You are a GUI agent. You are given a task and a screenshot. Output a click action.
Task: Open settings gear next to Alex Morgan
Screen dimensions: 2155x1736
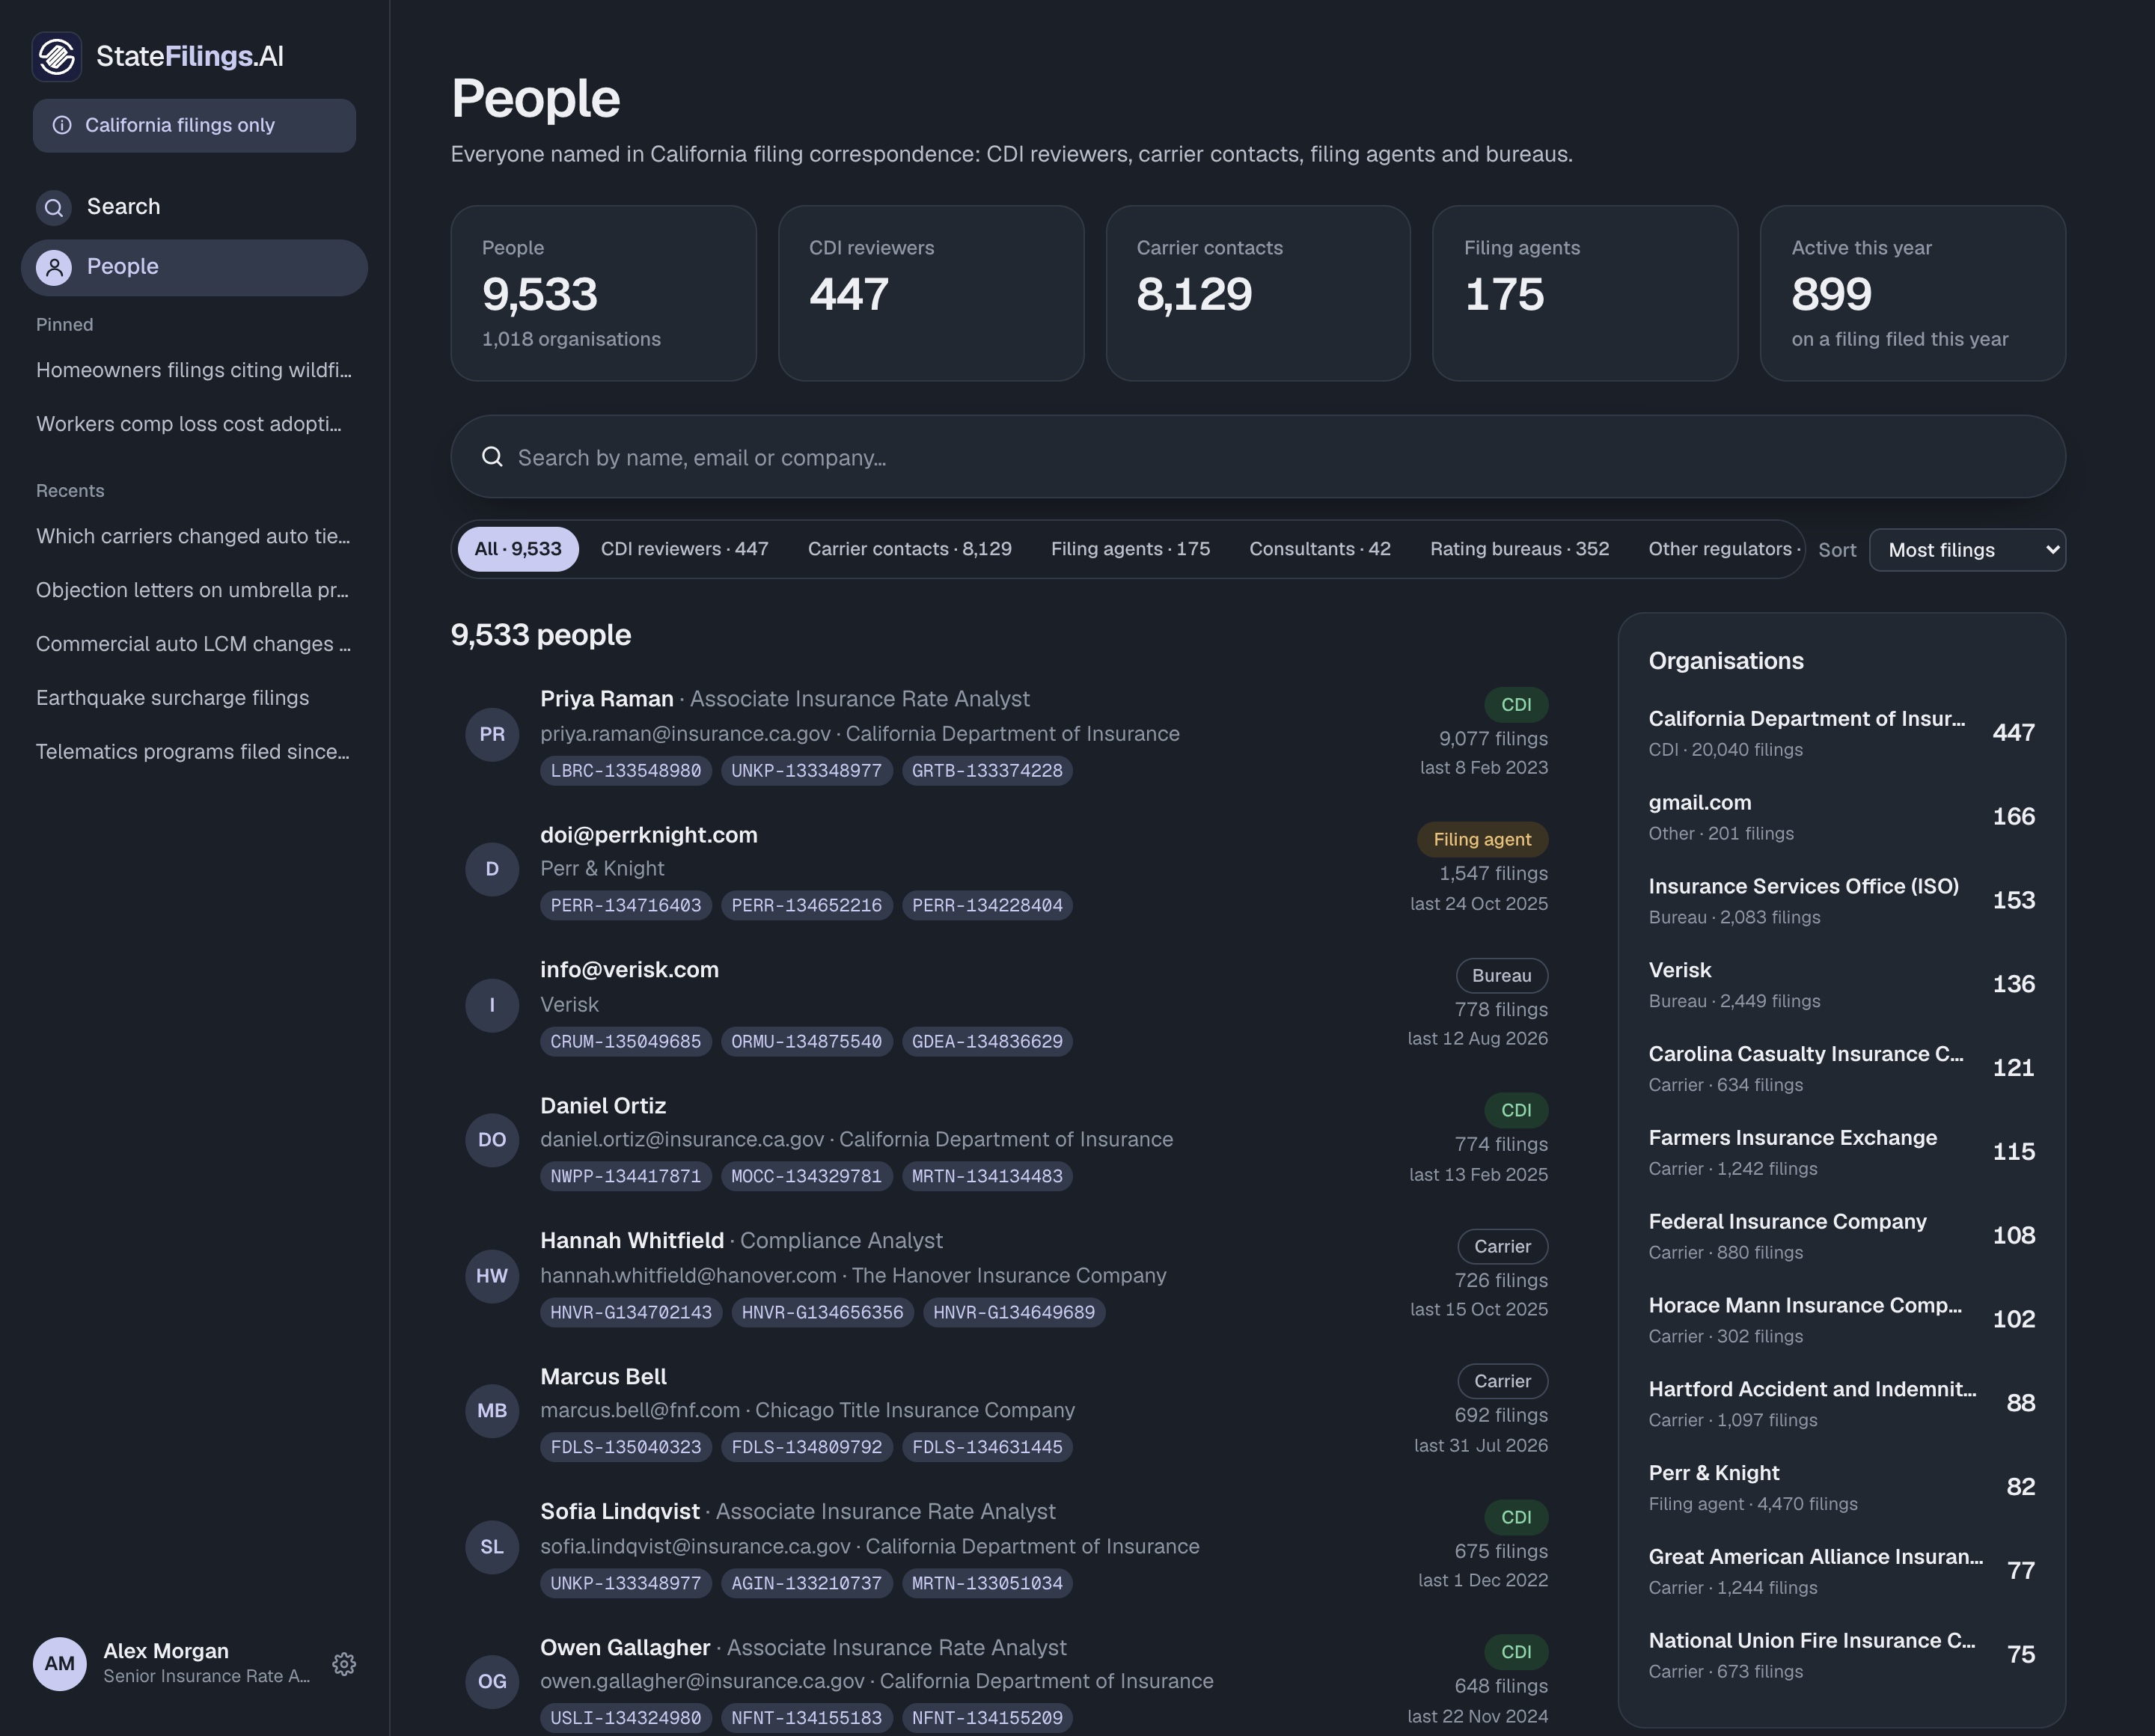click(344, 1664)
